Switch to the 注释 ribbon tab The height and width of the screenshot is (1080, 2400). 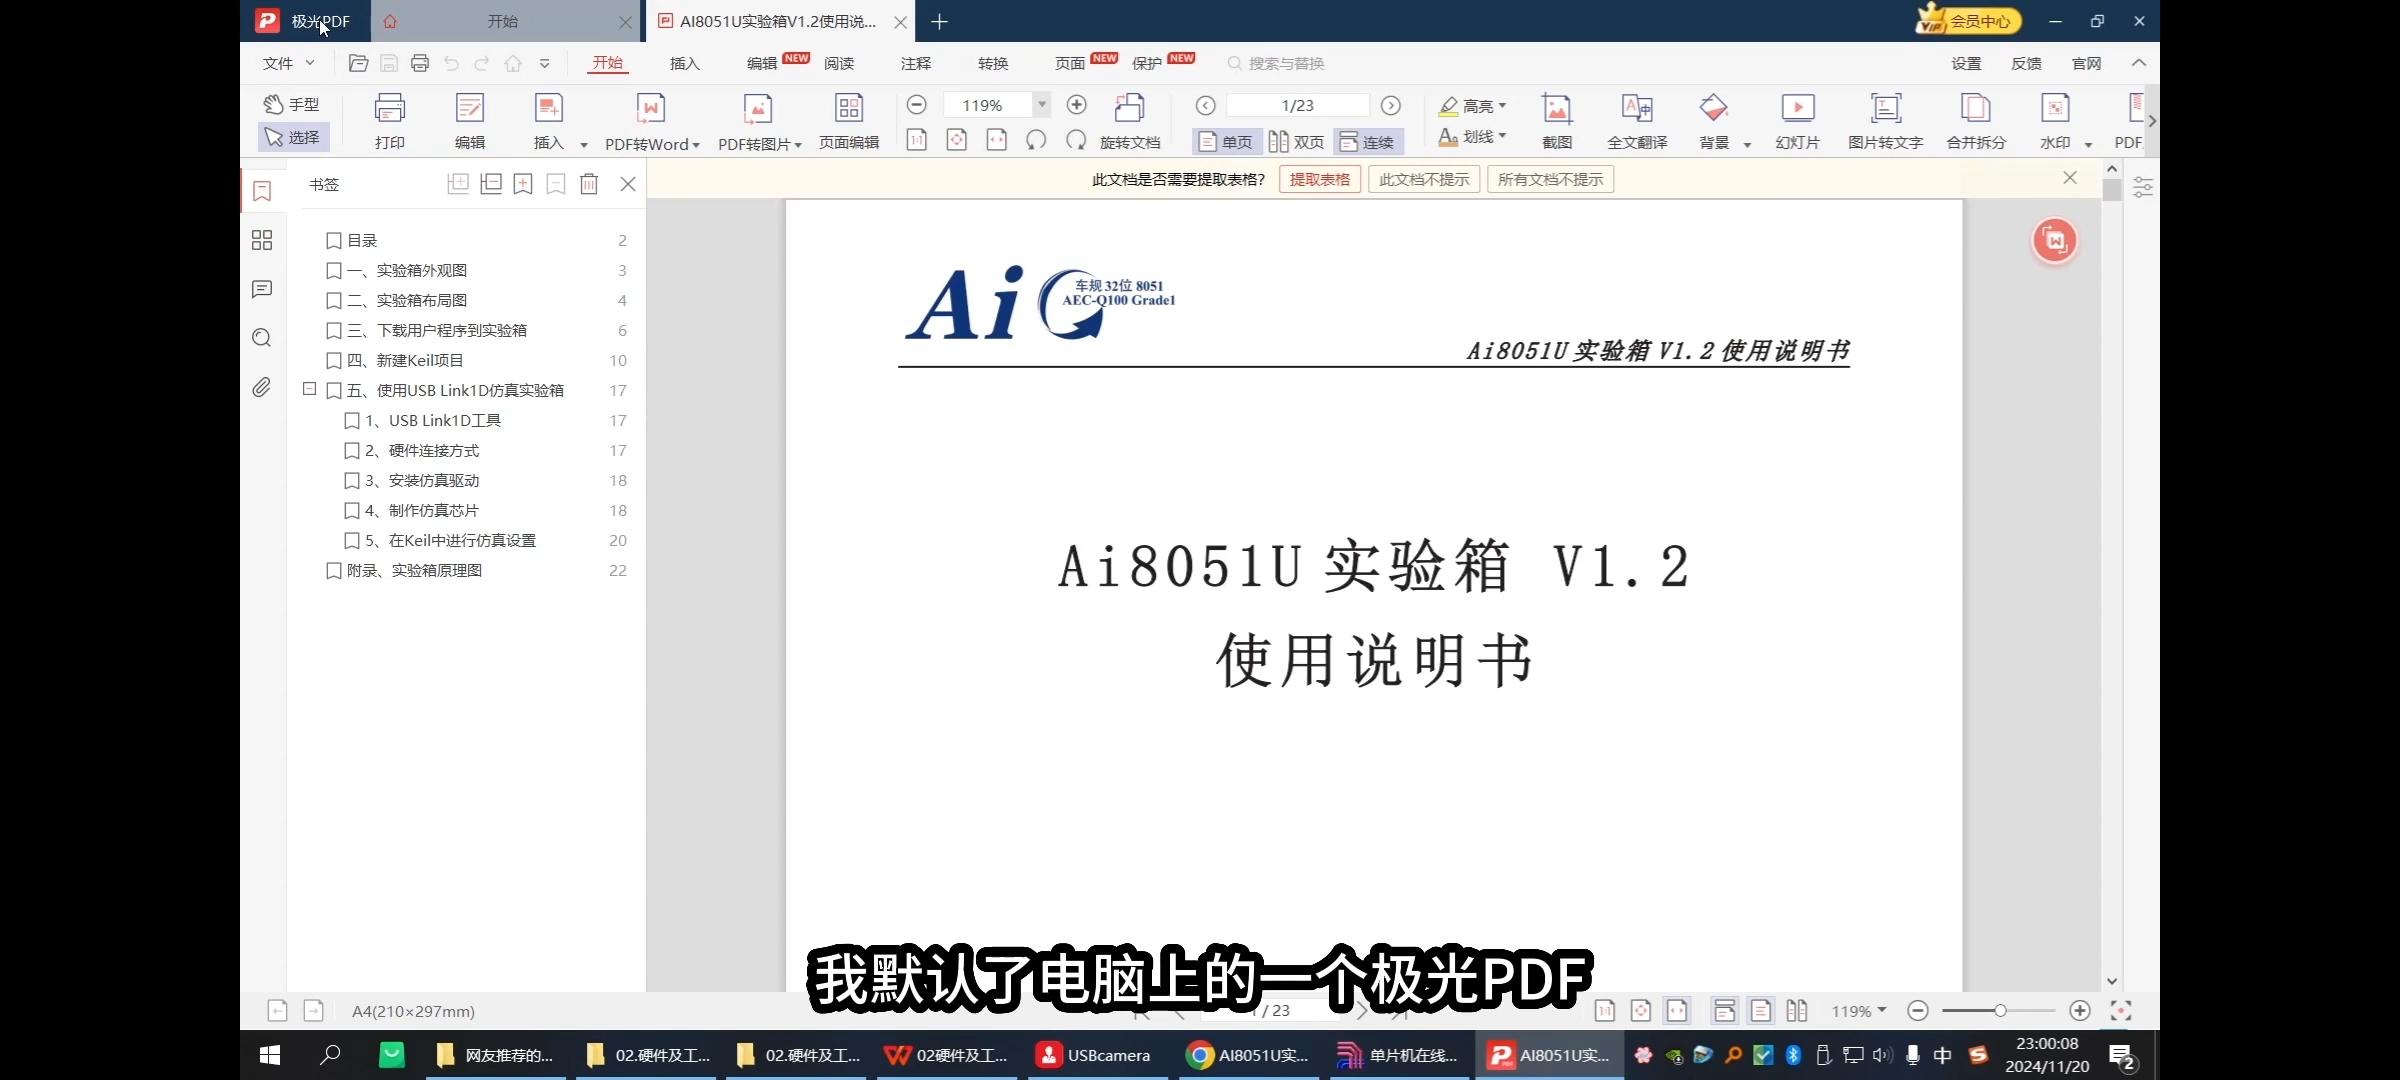(x=916, y=63)
